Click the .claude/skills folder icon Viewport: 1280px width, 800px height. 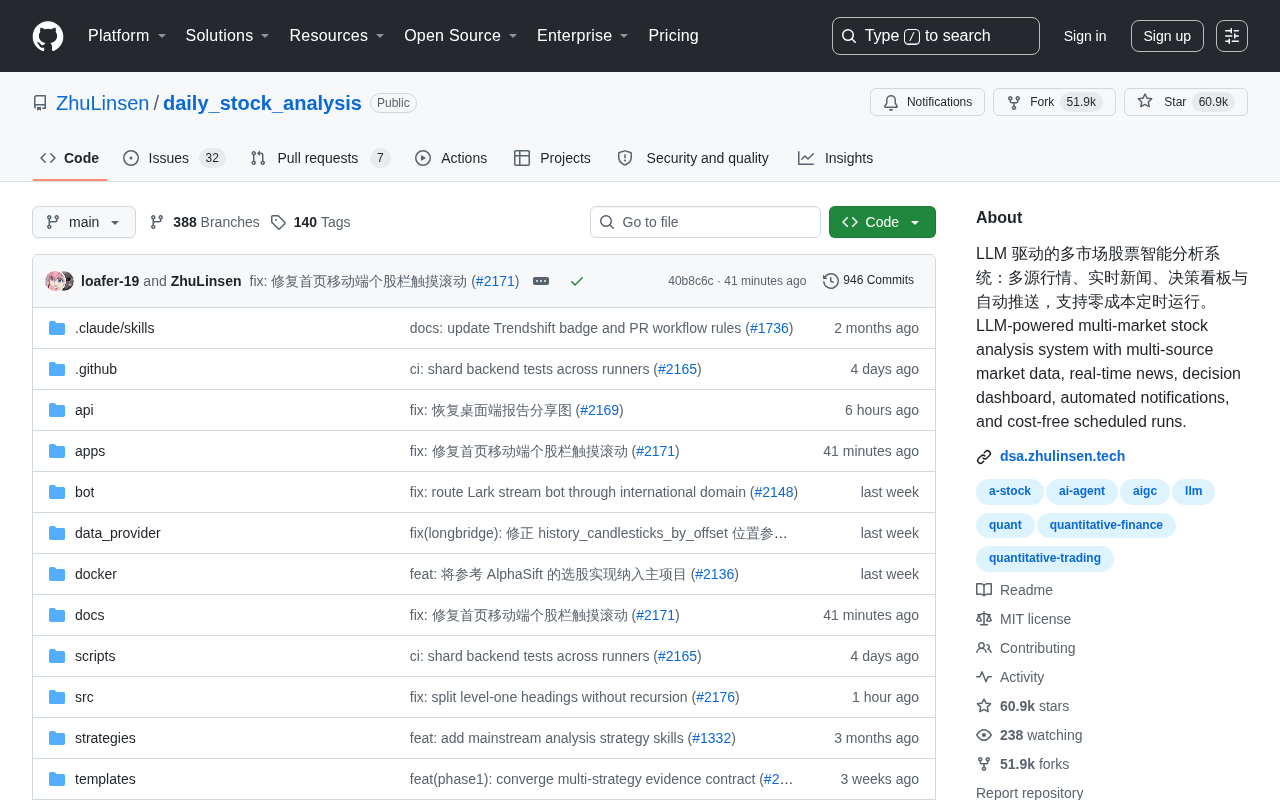57,328
